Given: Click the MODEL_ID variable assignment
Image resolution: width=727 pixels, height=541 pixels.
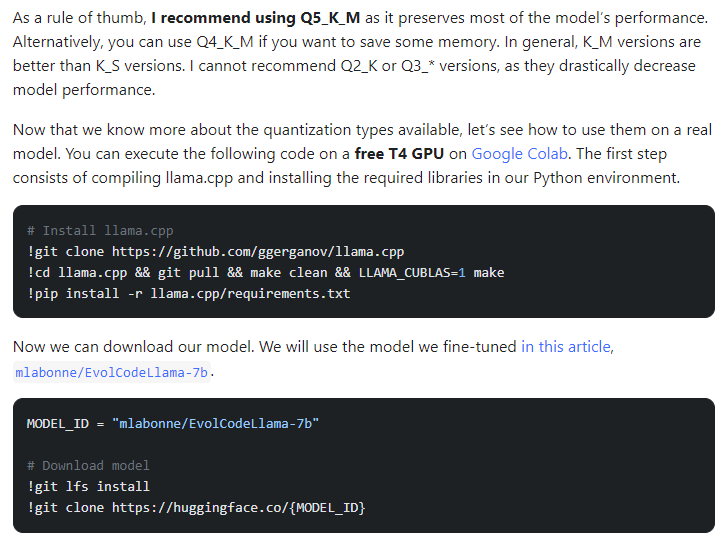Looking at the screenshot, I should [x=59, y=423].
